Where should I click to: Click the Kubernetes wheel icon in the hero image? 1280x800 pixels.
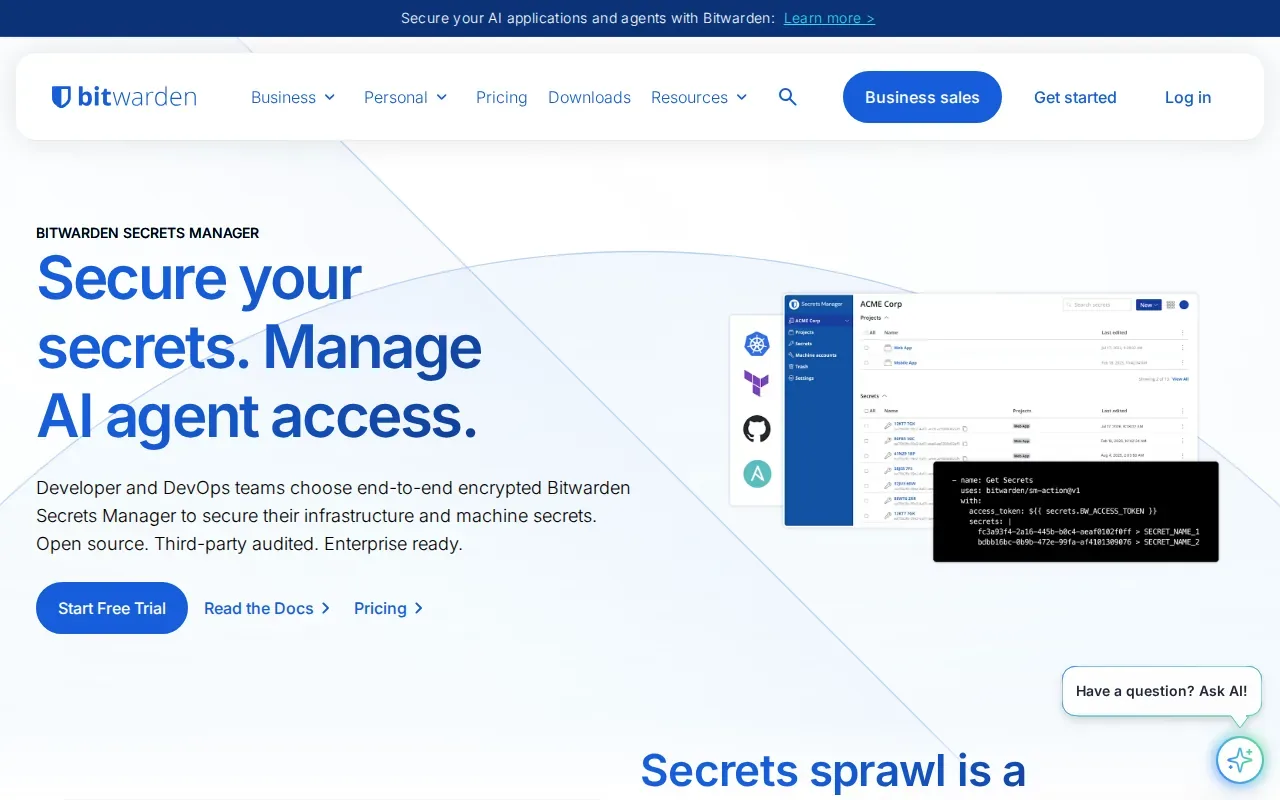pos(757,344)
